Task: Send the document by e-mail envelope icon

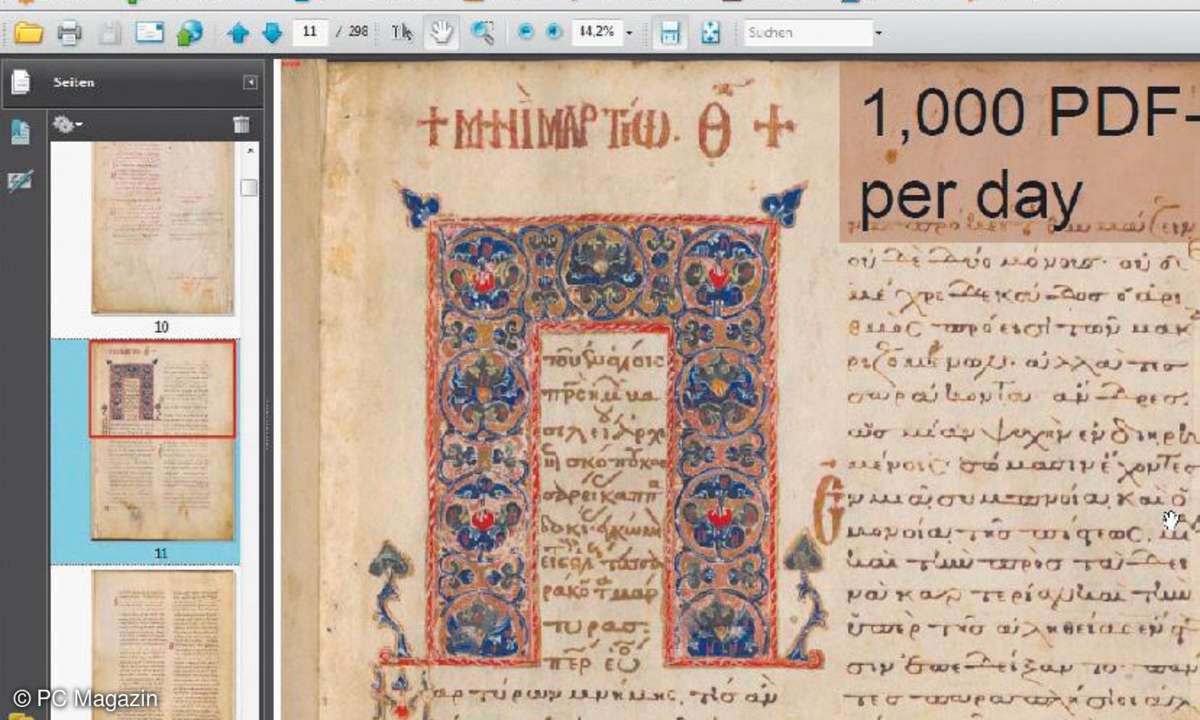Action: coord(150,33)
